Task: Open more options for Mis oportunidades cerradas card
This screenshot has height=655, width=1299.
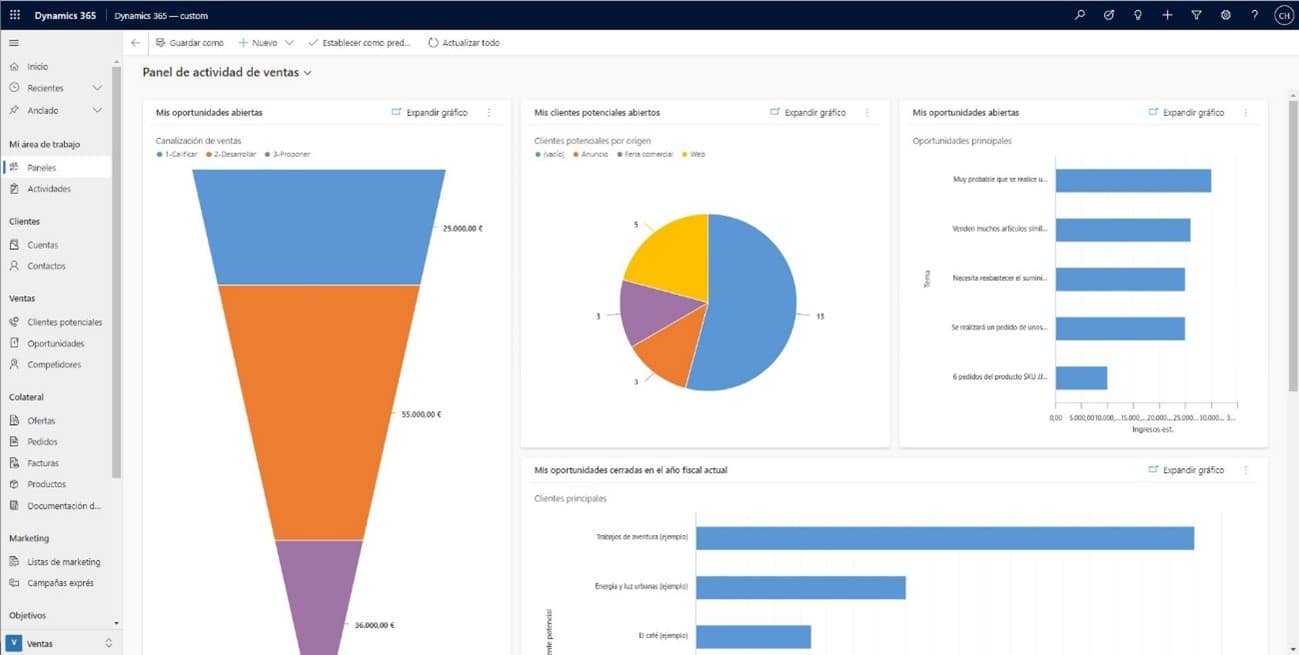Action: point(1246,470)
